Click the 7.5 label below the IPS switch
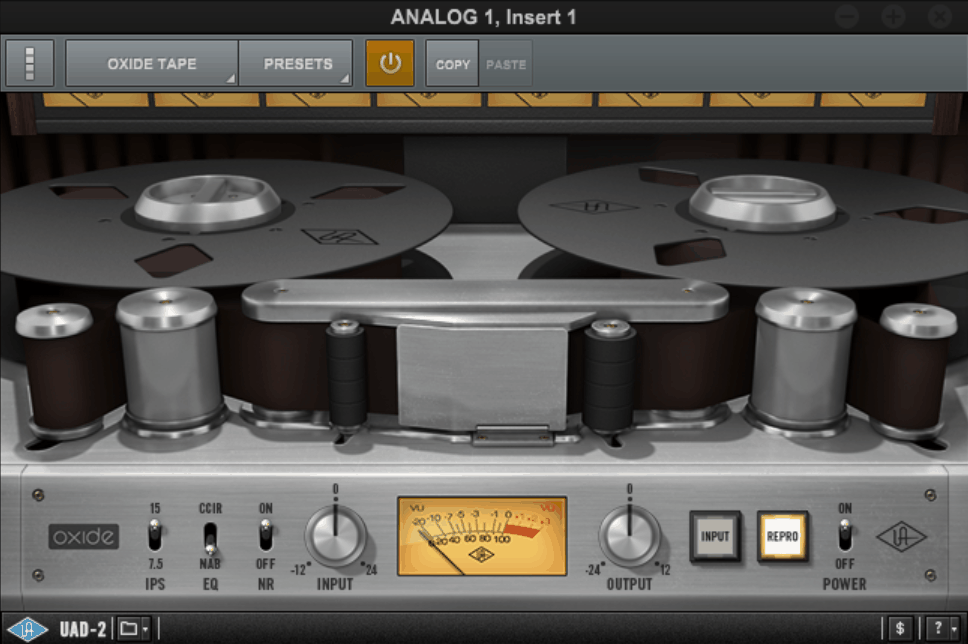 coord(156,564)
